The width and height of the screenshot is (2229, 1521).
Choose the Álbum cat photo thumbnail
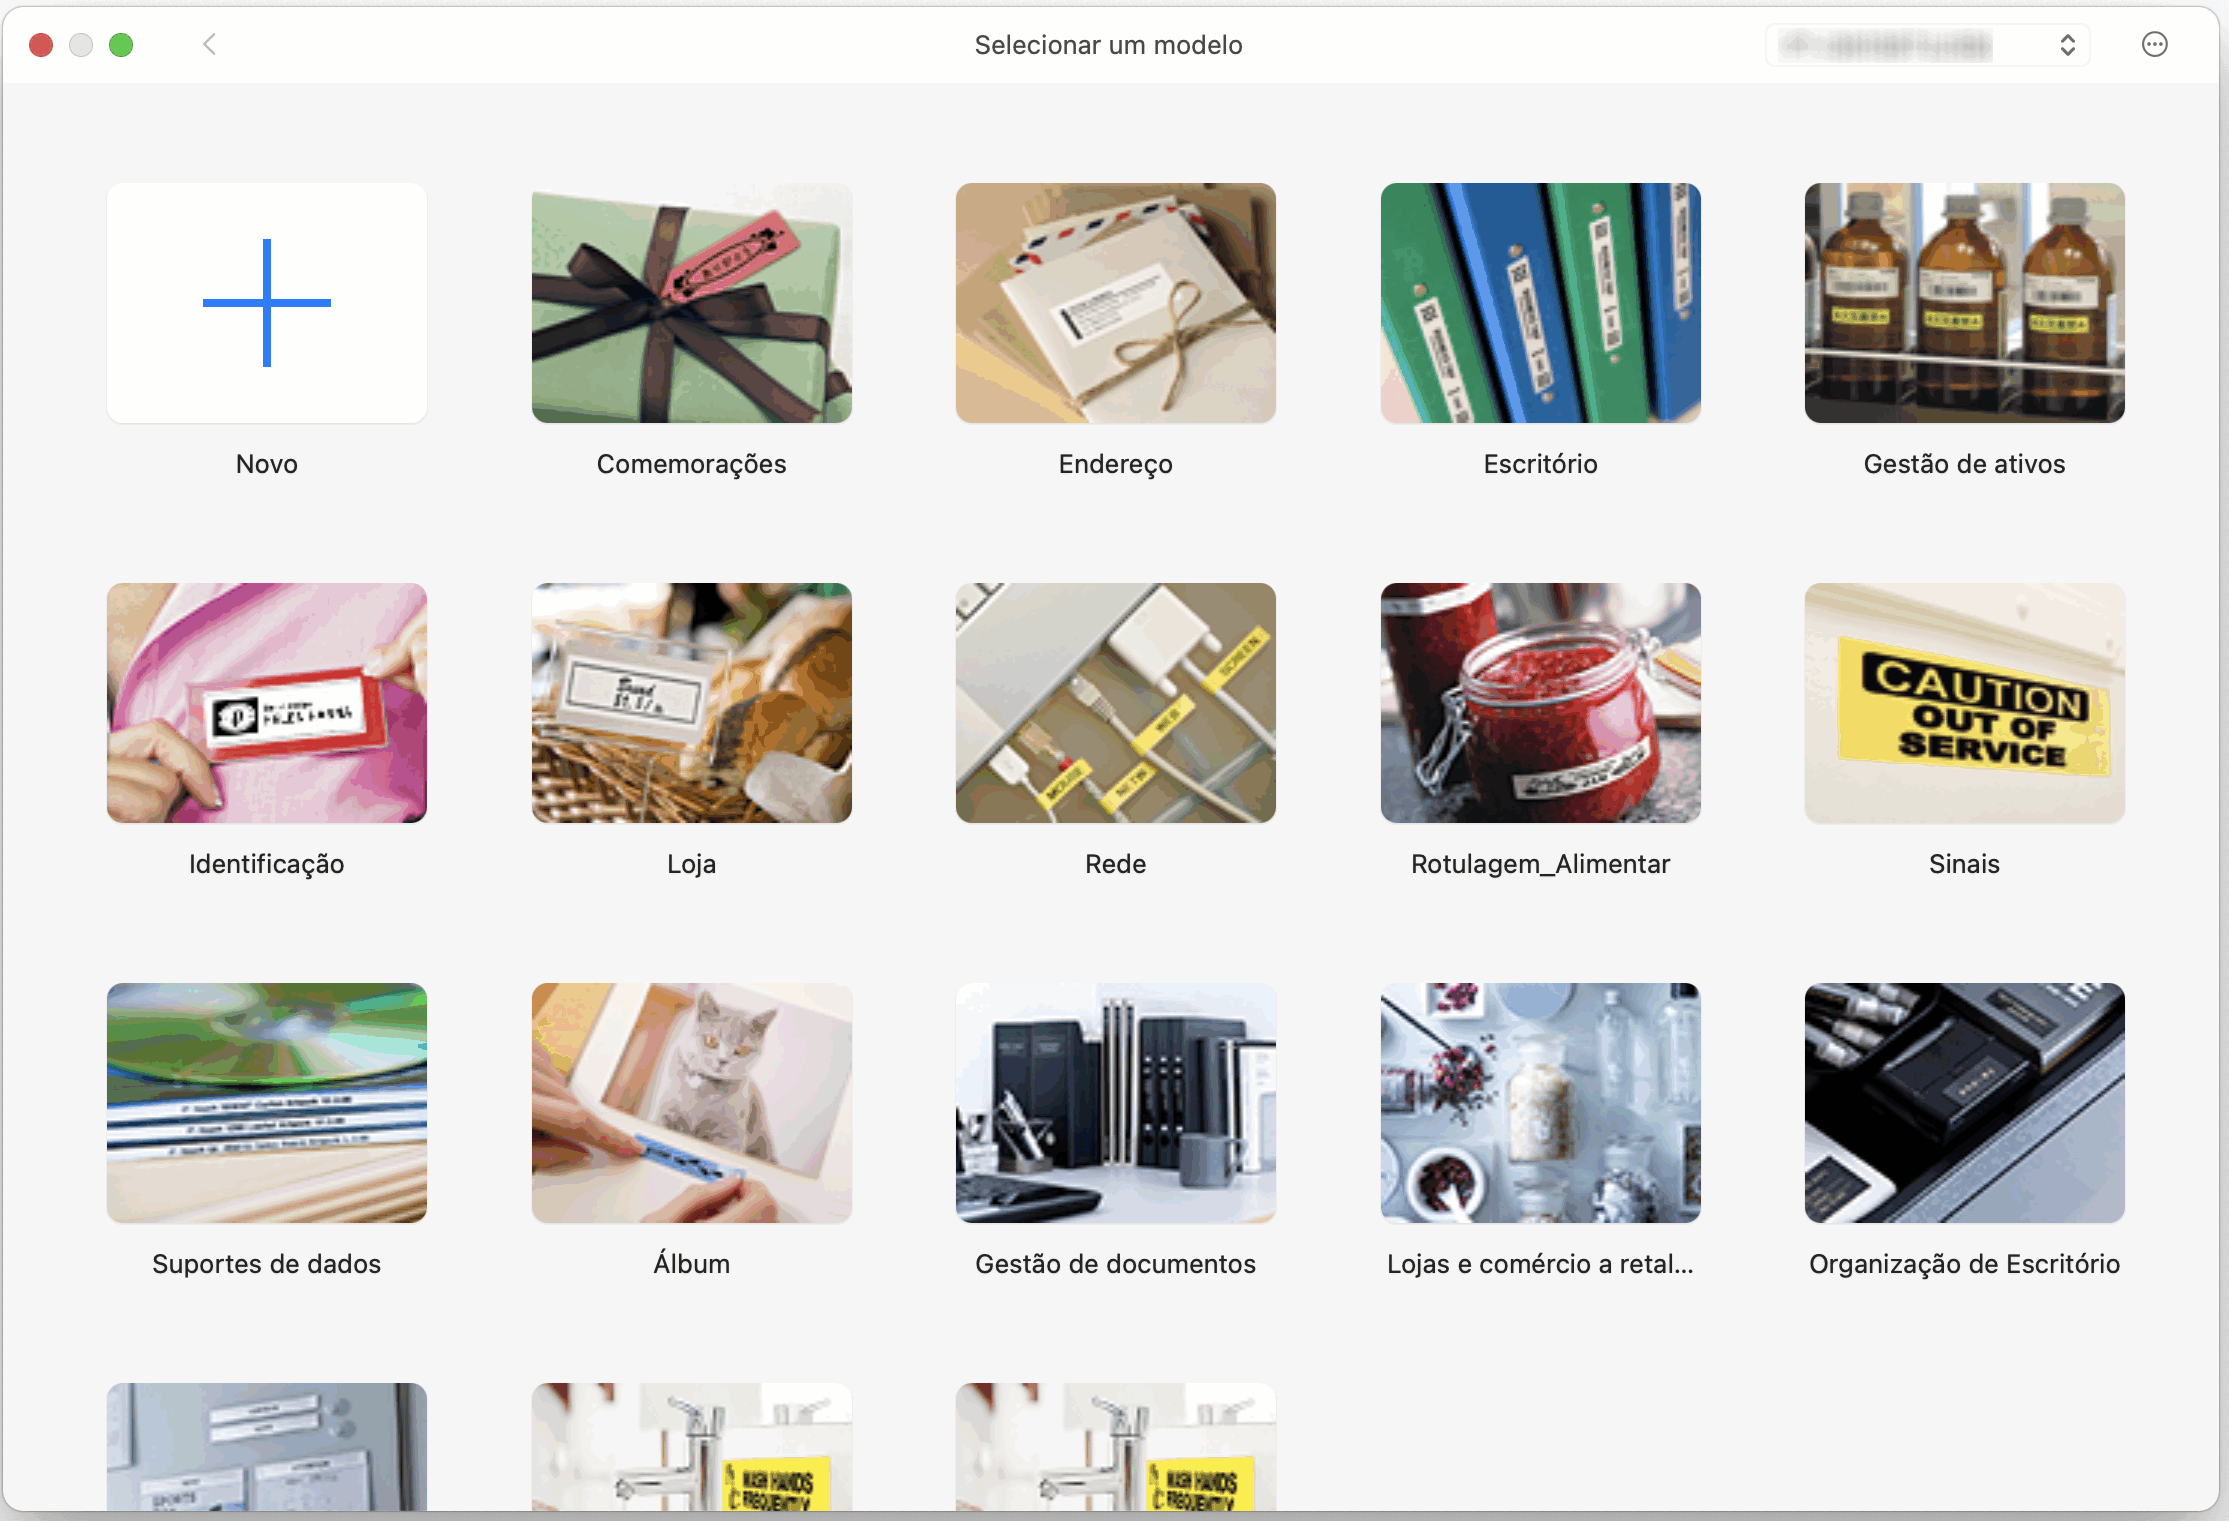[x=692, y=1103]
